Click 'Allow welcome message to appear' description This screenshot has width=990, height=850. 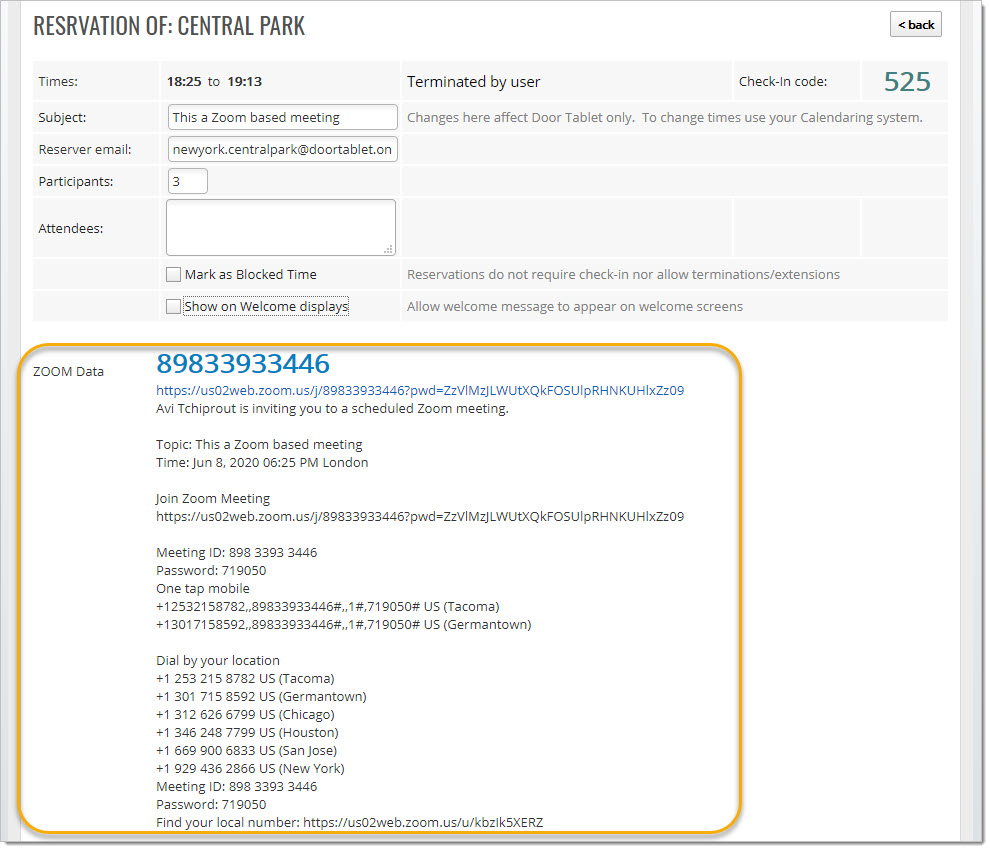[575, 306]
